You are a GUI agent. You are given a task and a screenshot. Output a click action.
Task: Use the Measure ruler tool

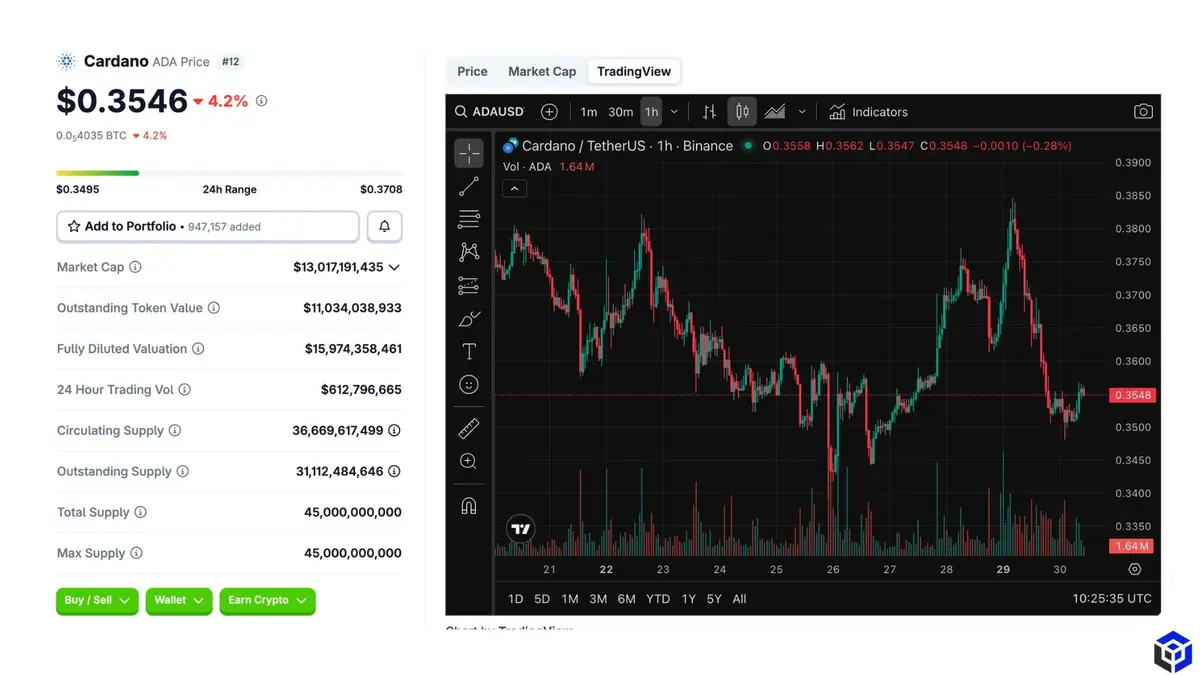(x=468, y=428)
